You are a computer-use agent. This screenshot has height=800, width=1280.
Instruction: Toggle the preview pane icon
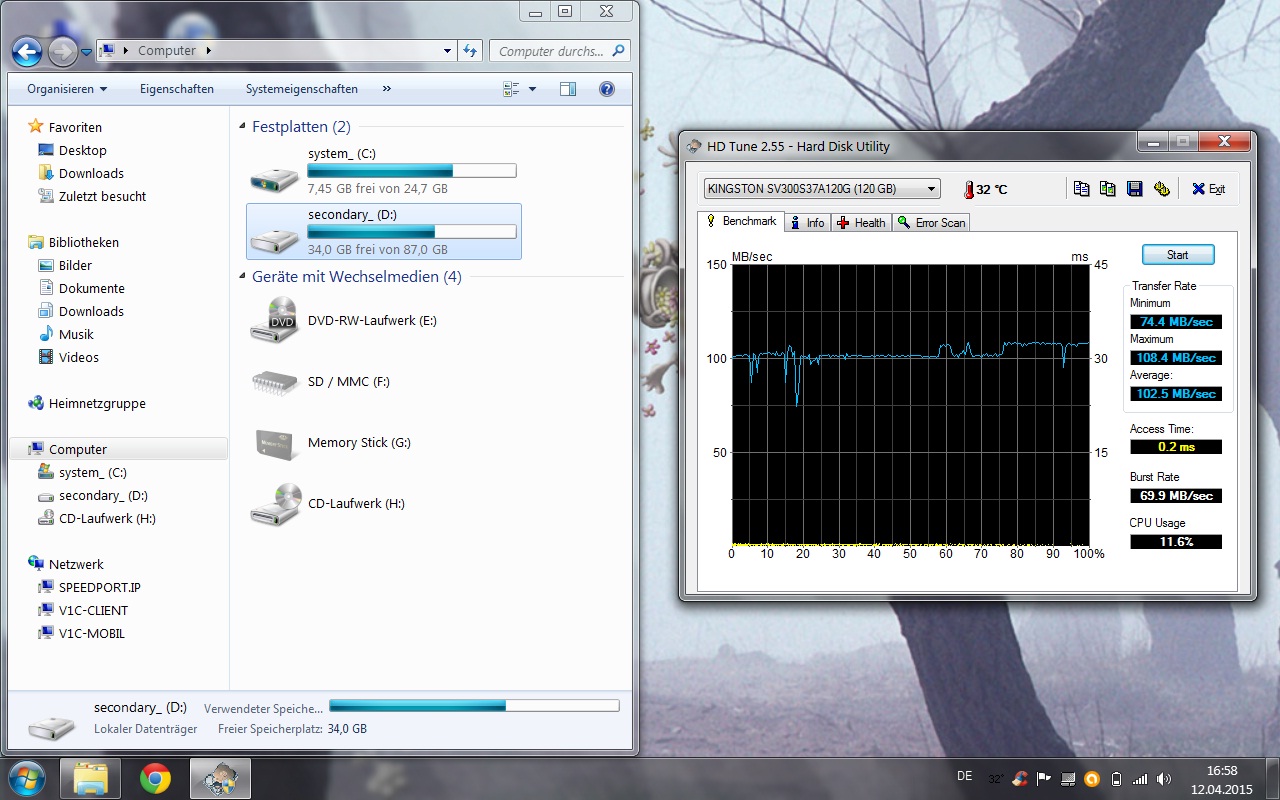(x=568, y=89)
